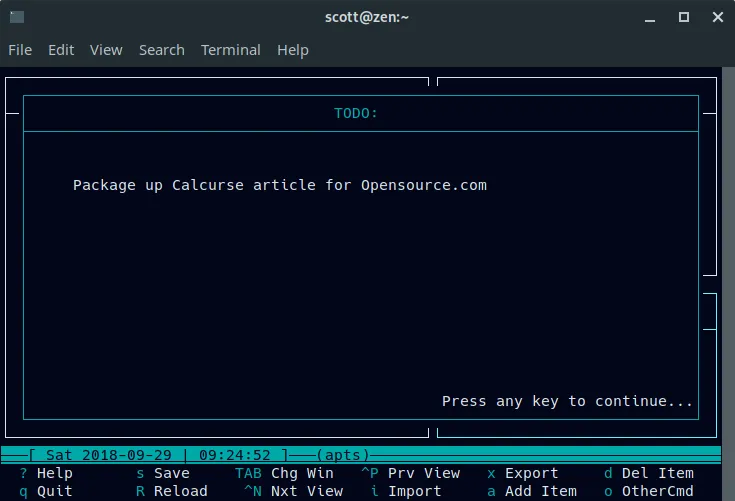
Task: Open the Terminal menu
Action: click(x=230, y=50)
